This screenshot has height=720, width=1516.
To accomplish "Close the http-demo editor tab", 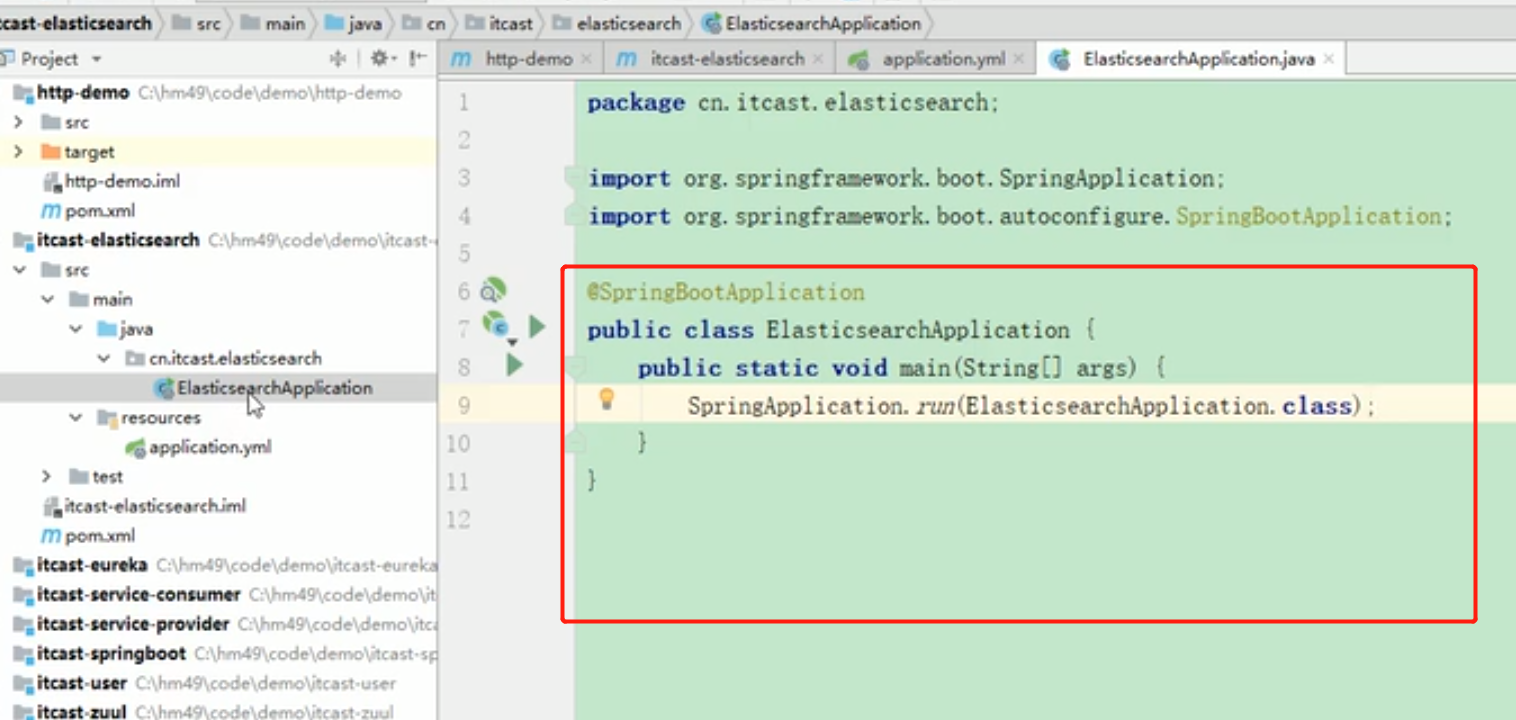I will click(x=586, y=59).
